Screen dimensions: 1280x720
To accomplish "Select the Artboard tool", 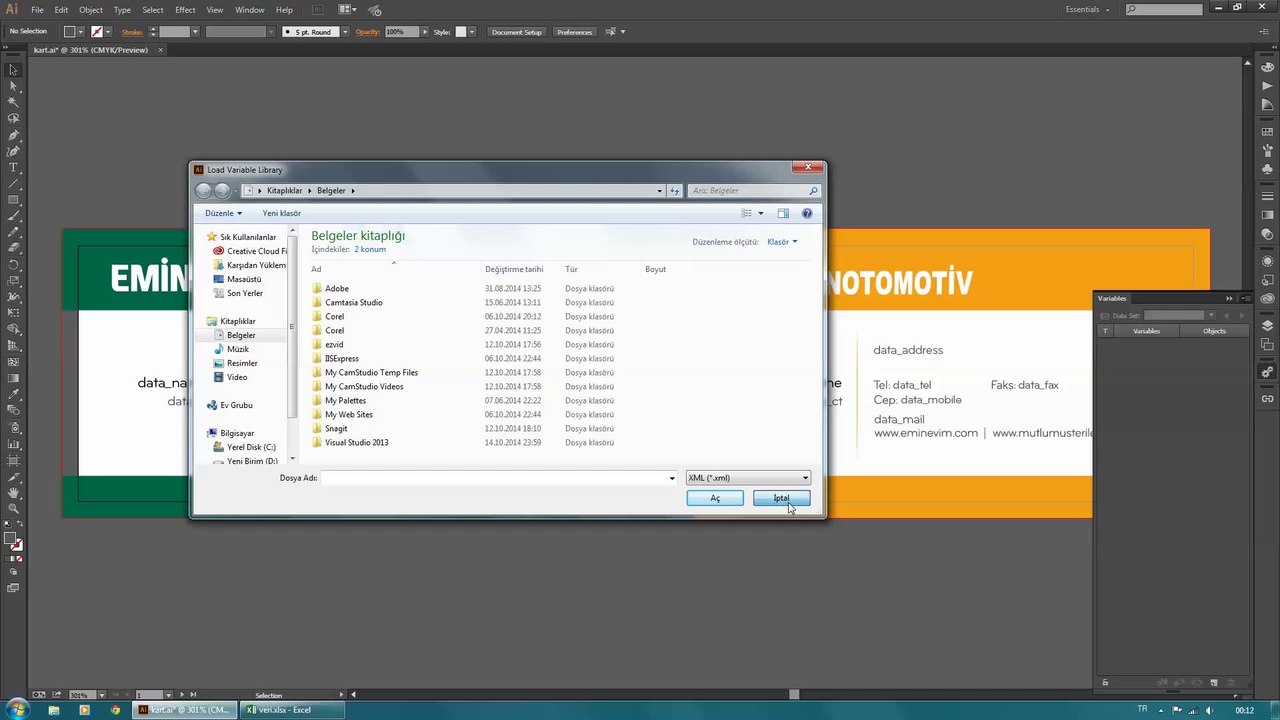I will coord(14,459).
